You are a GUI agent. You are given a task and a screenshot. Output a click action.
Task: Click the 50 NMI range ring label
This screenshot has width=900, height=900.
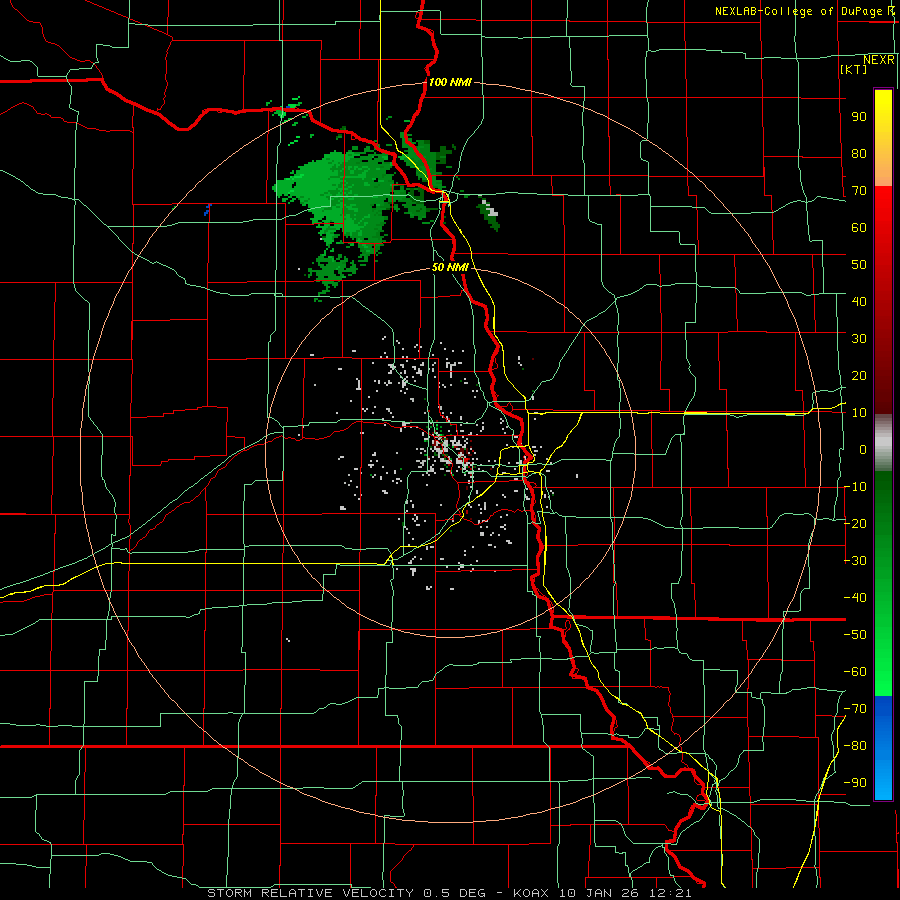point(450,267)
